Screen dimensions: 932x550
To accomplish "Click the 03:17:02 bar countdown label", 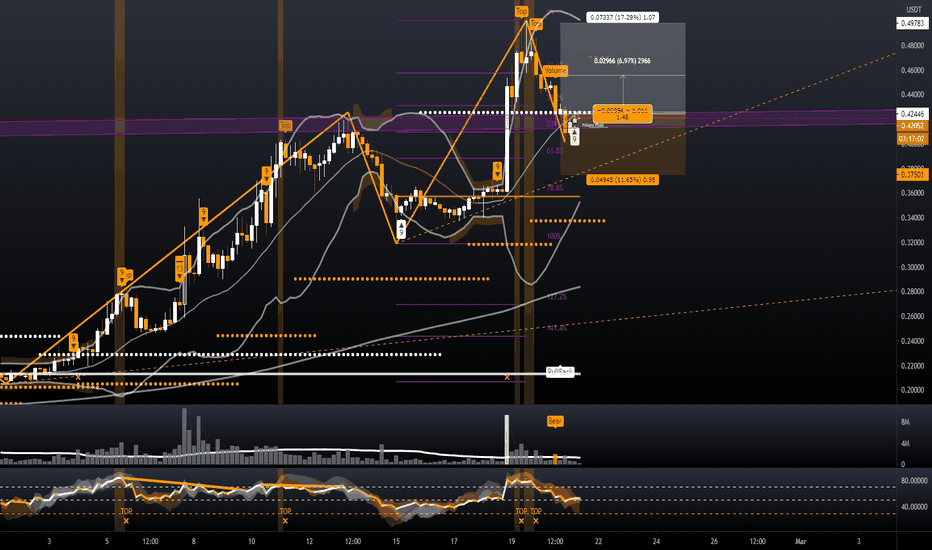I will (x=912, y=139).
